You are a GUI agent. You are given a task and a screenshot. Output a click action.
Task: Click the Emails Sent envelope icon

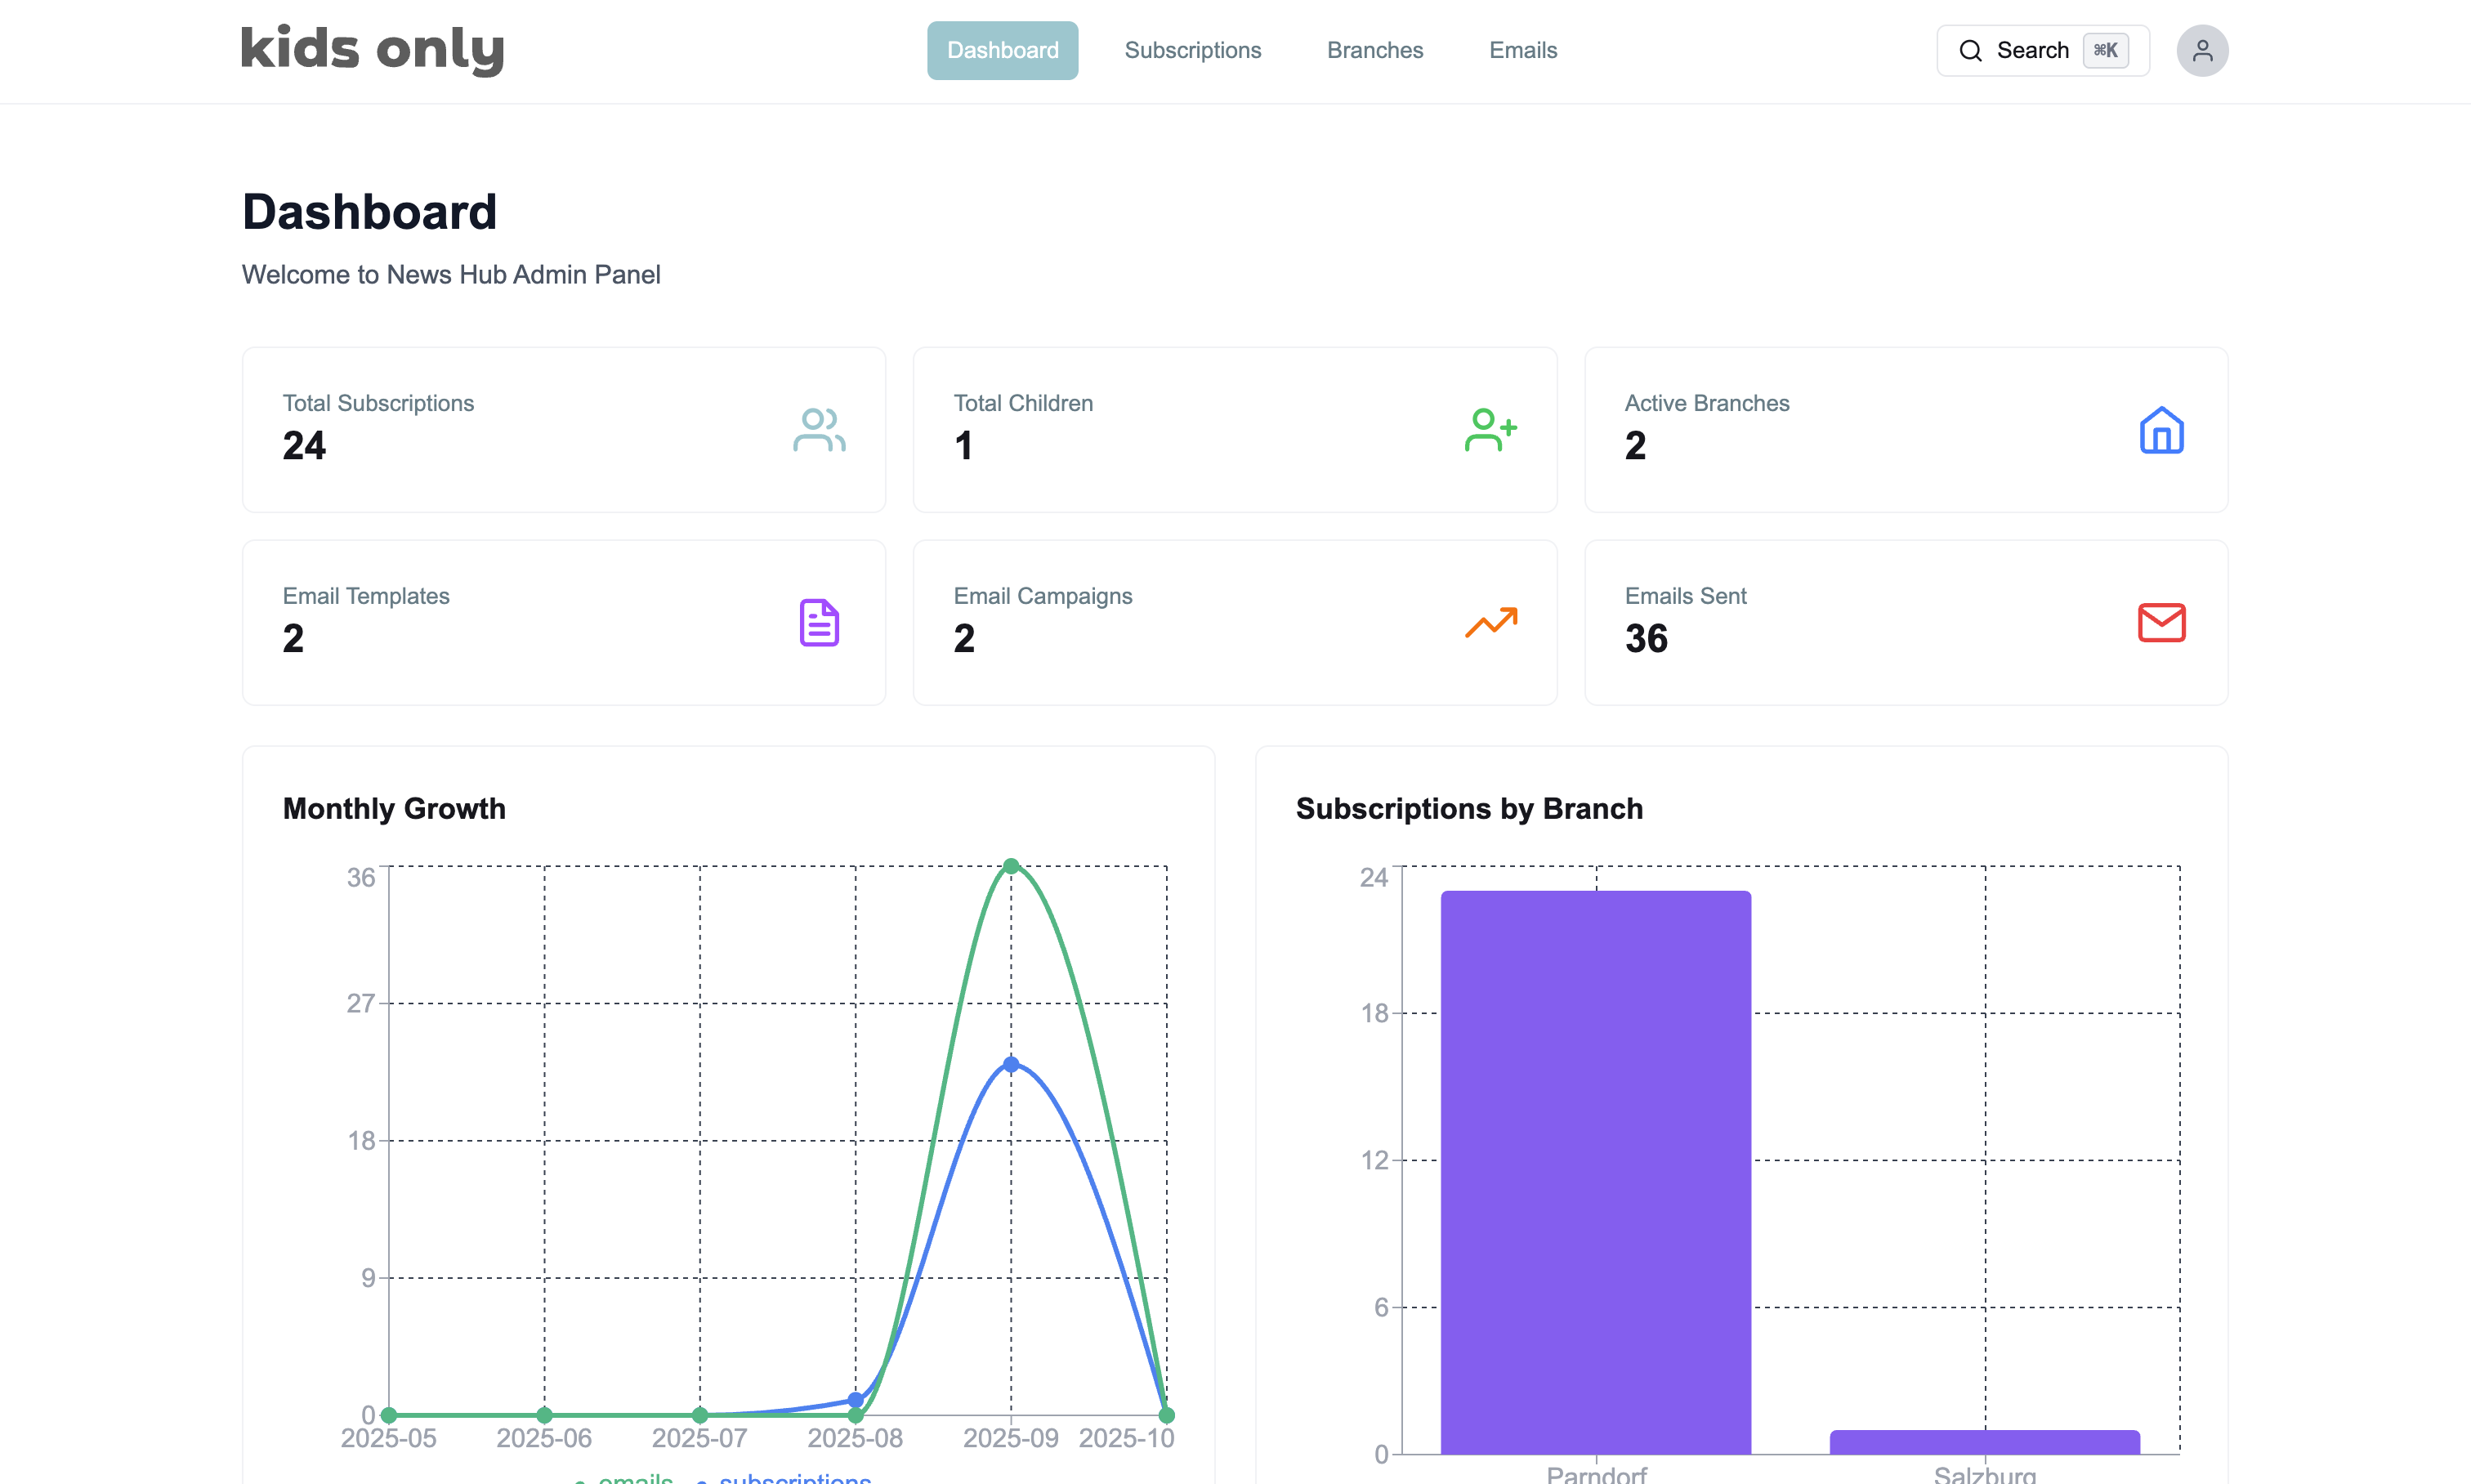pos(2161,623)
